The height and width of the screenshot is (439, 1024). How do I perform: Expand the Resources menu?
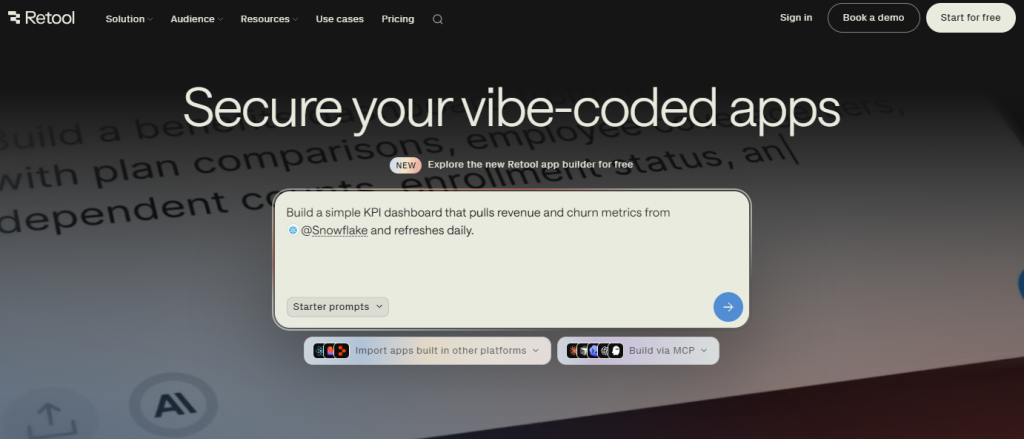(x=269, y=19)
